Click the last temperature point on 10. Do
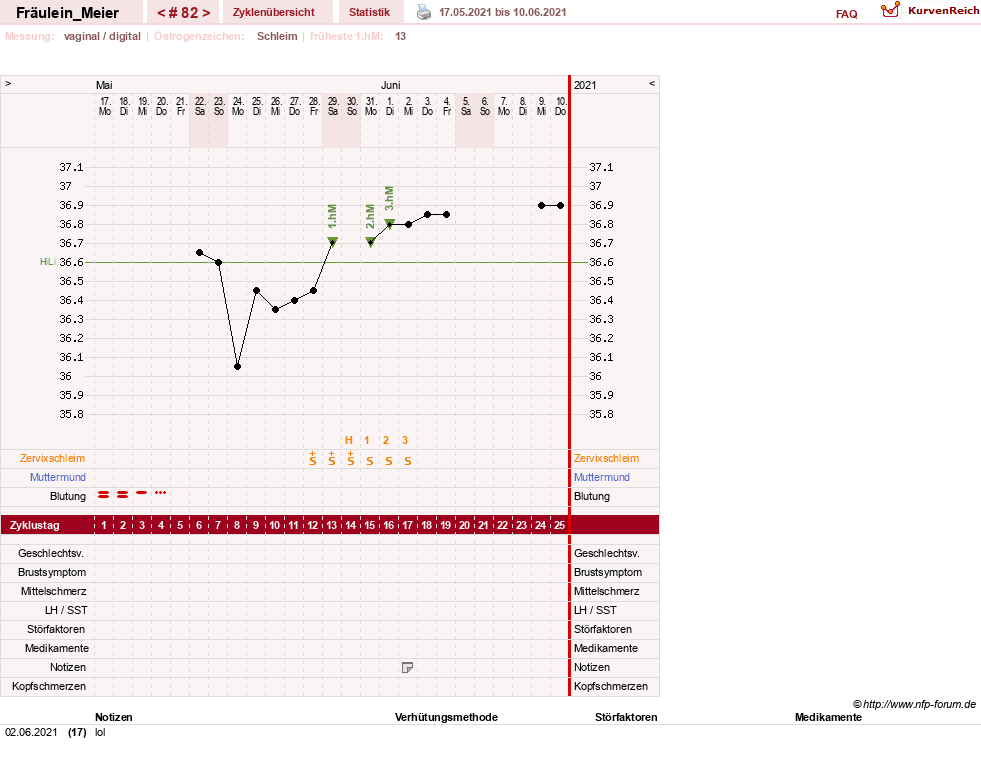 (561, 205)
